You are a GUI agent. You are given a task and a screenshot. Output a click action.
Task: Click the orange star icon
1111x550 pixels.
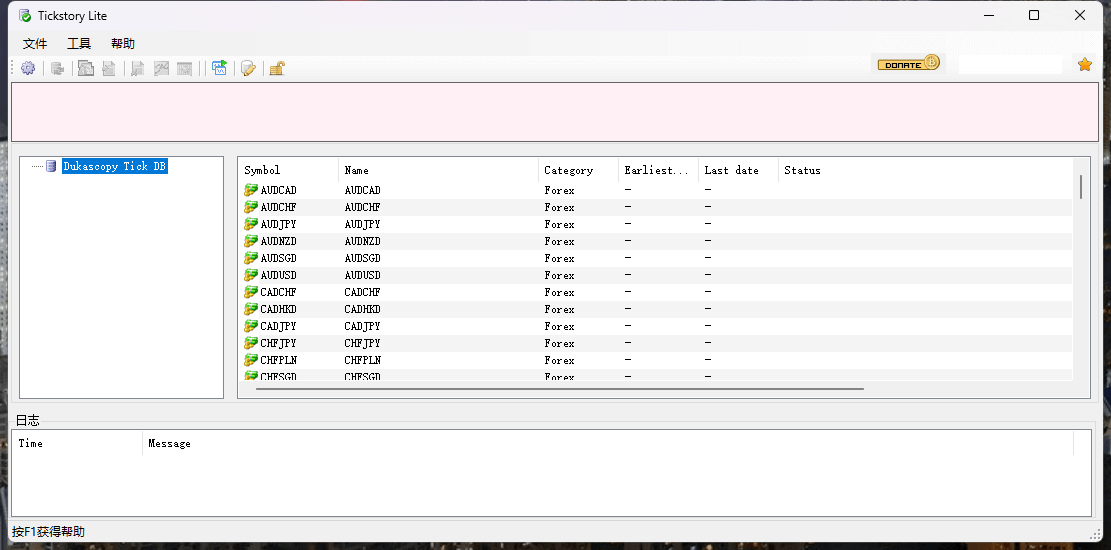[x=1085, y=65]
